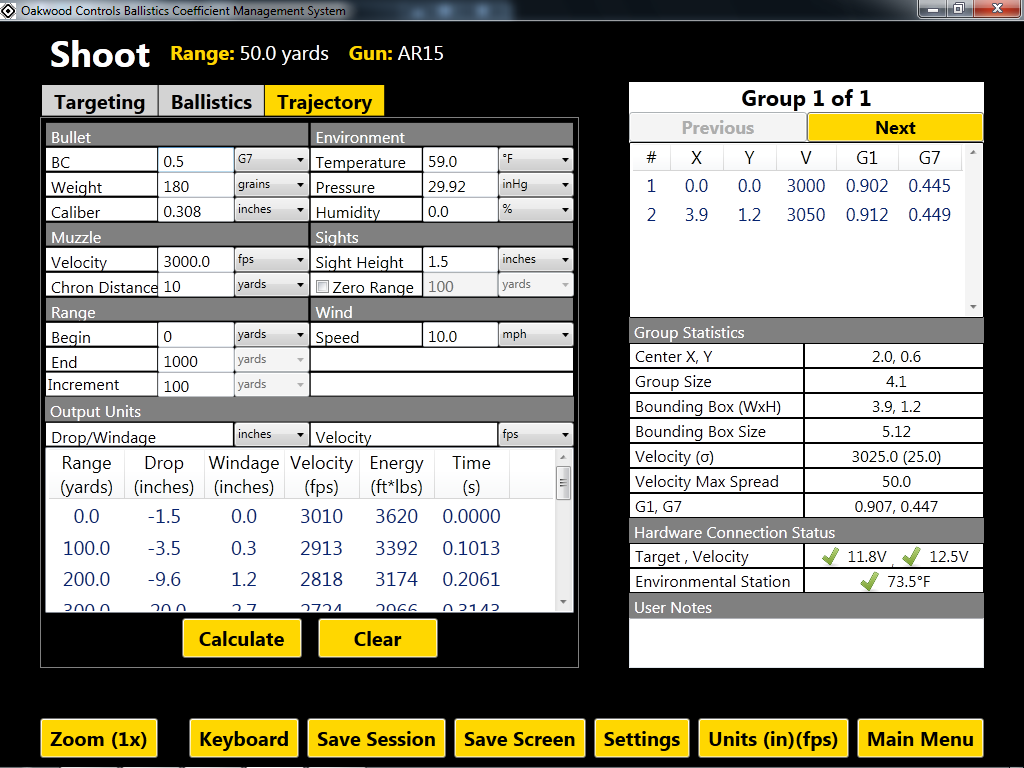
Task: Click the Range Begin field 0
Action: coord(195,336)
